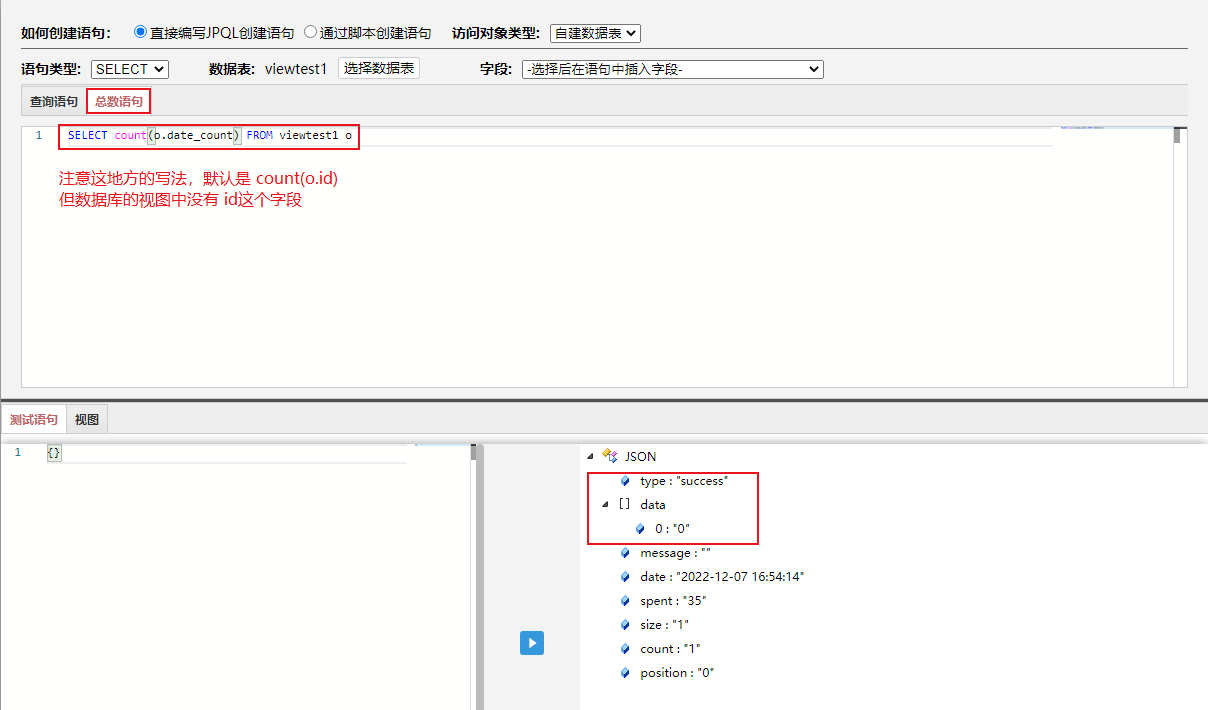Viewport: 1208px width, 710px height.
Task: Open the 字段 field-insertion dropdown
Action: [x=672, y=69]
